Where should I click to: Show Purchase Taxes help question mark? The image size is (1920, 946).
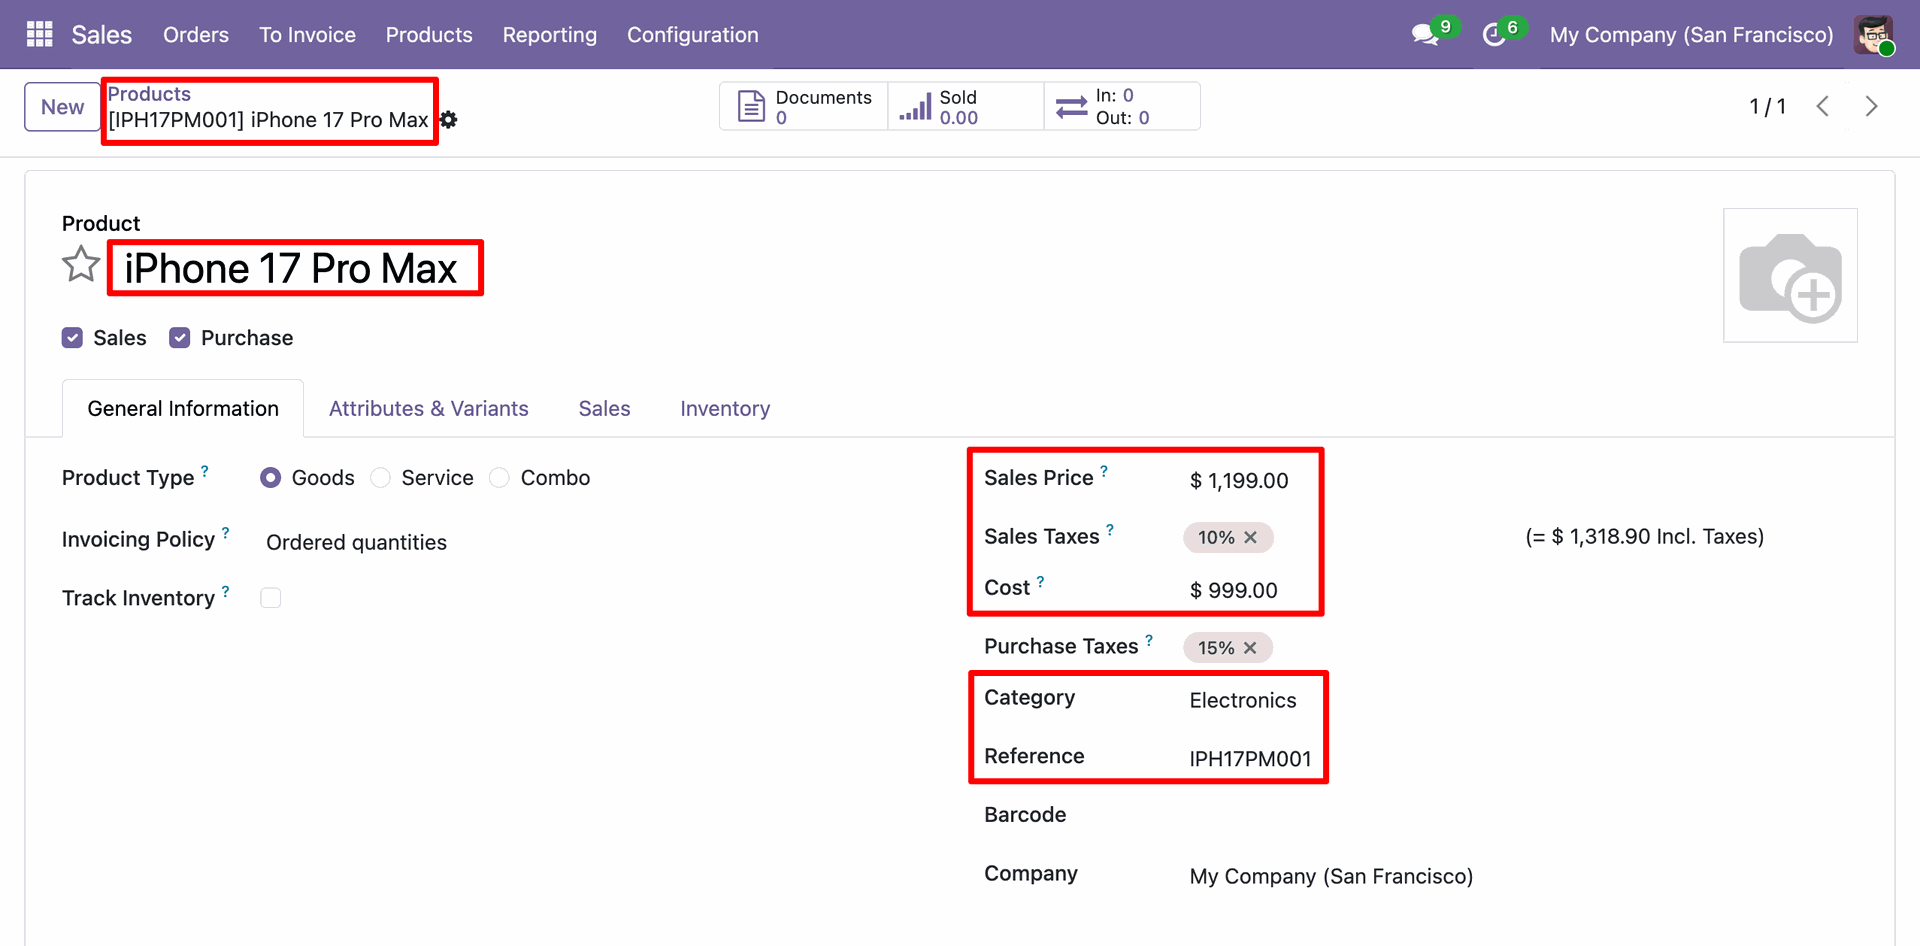pyautogui.click(x=1149, y=639)
